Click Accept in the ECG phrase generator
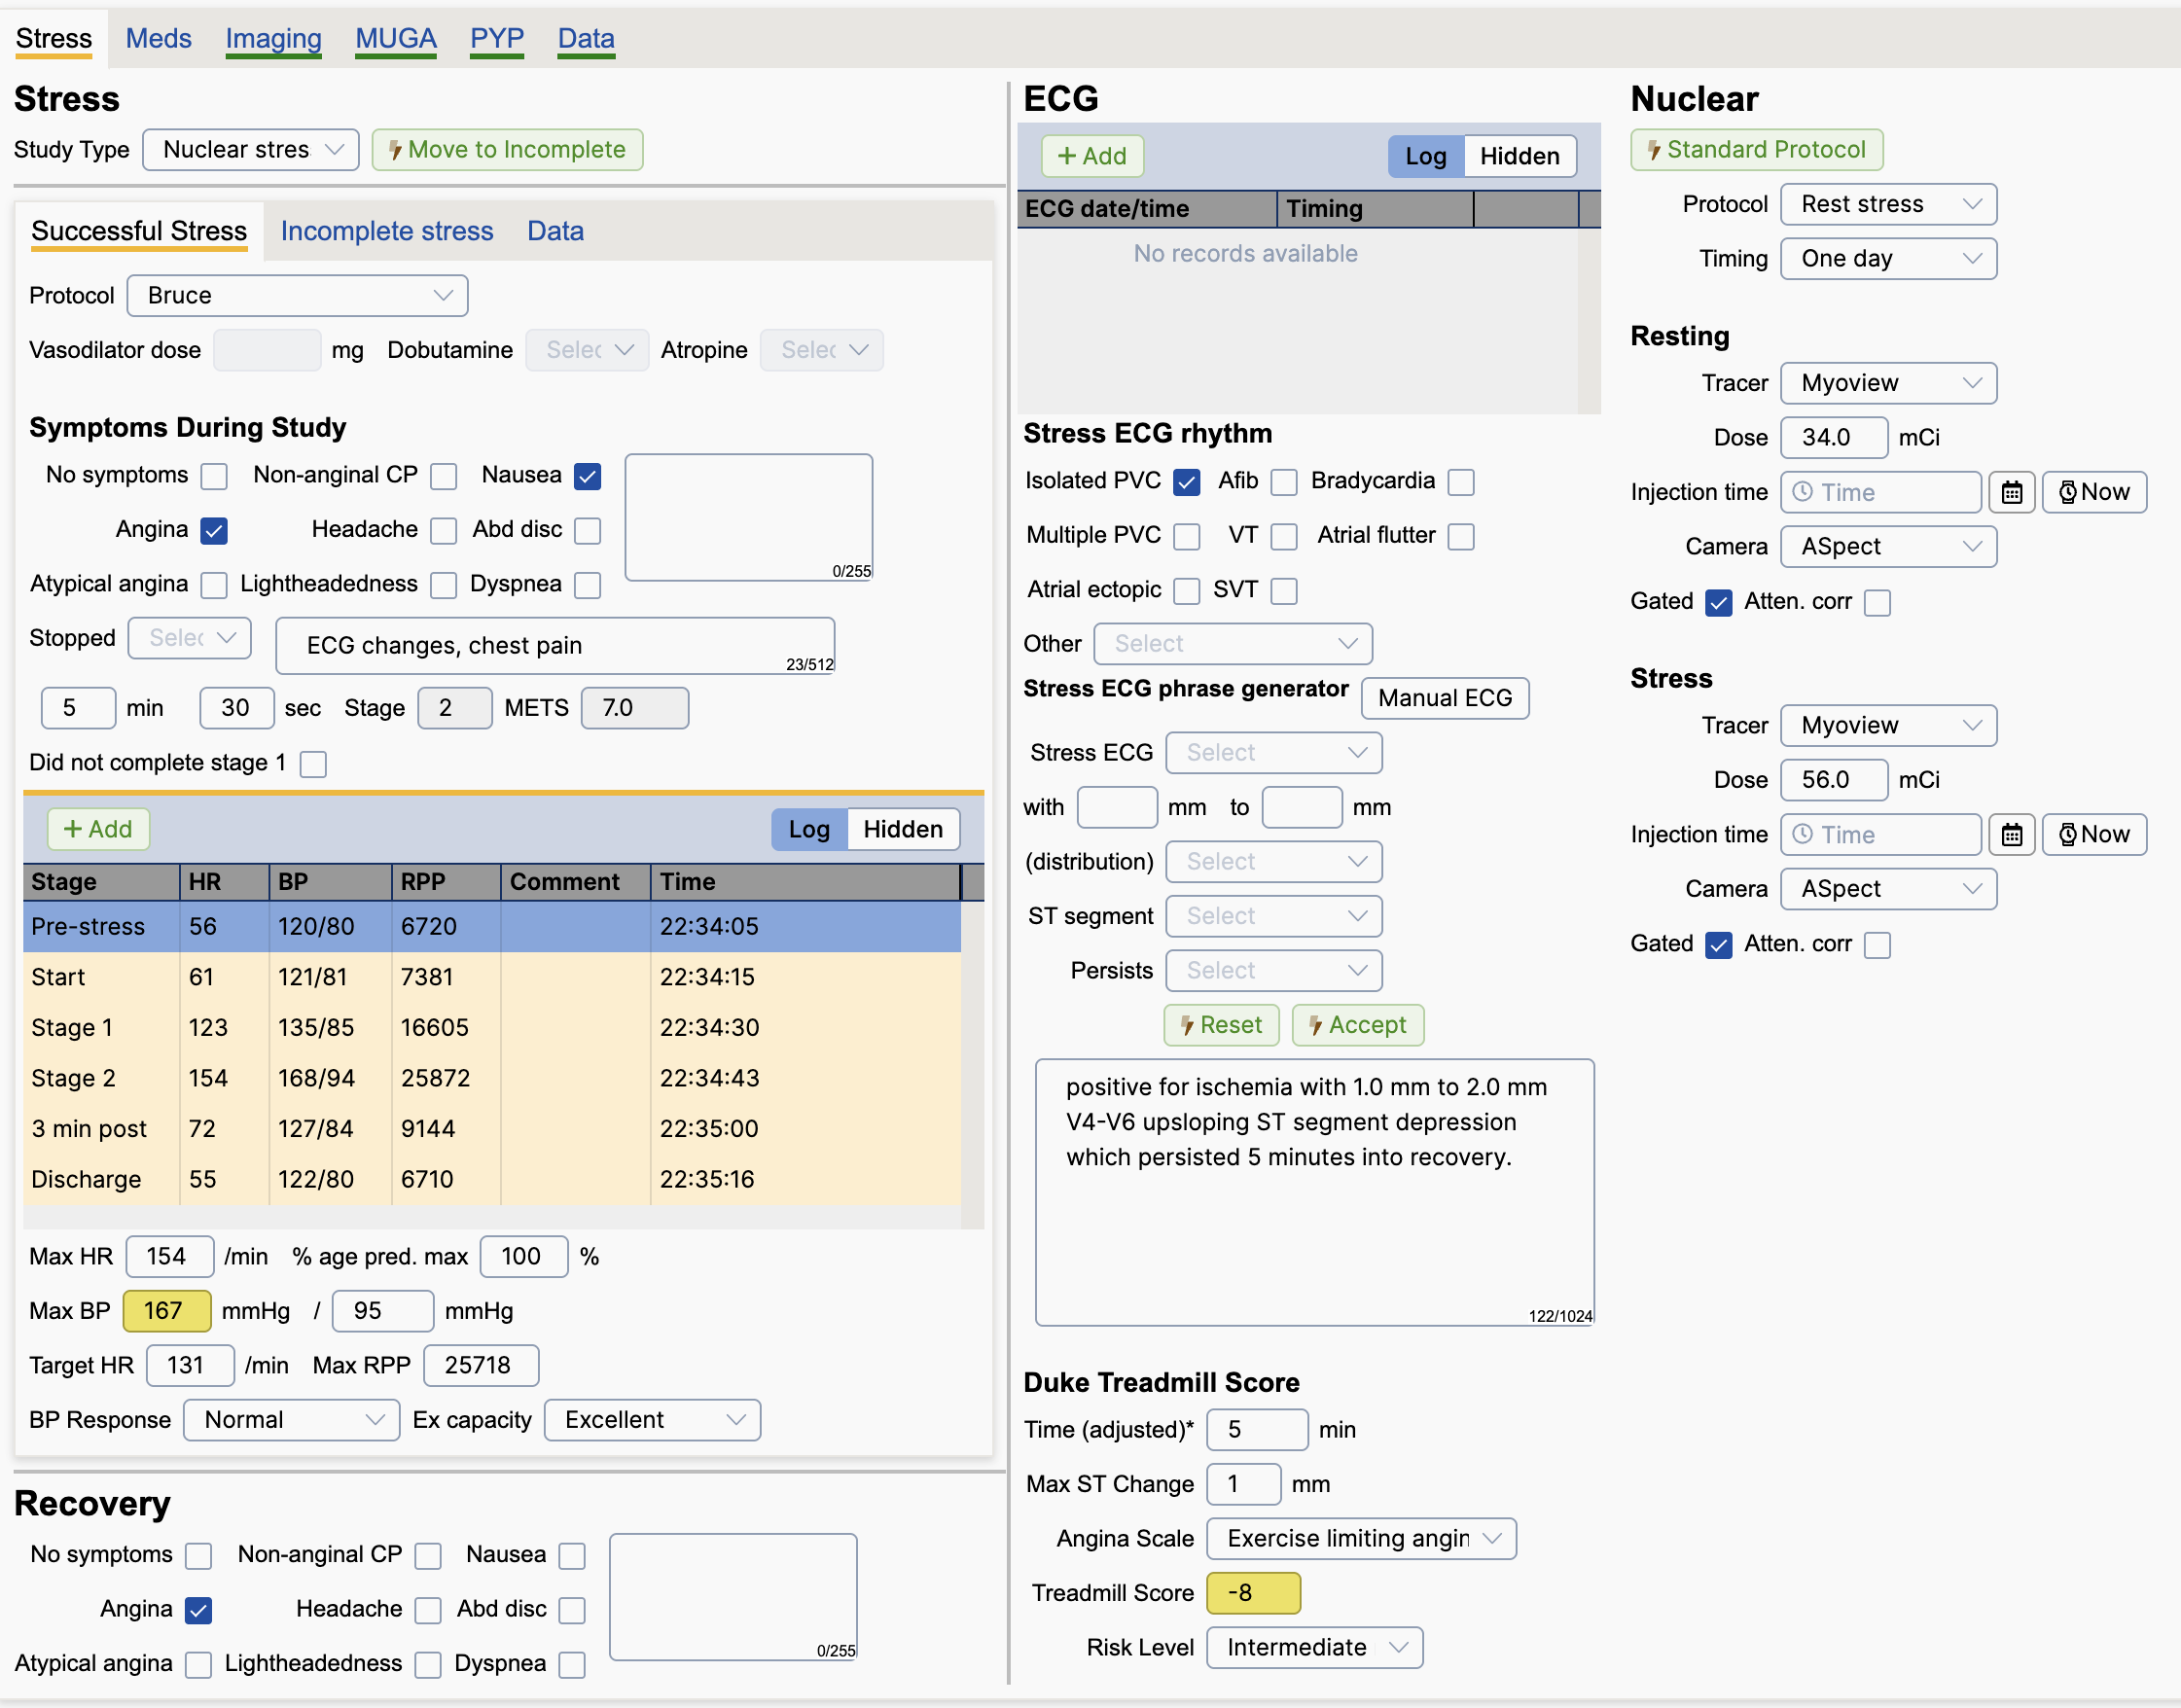The width and height of the screenshot is (2181, 1708). tap(1357, 1025)
